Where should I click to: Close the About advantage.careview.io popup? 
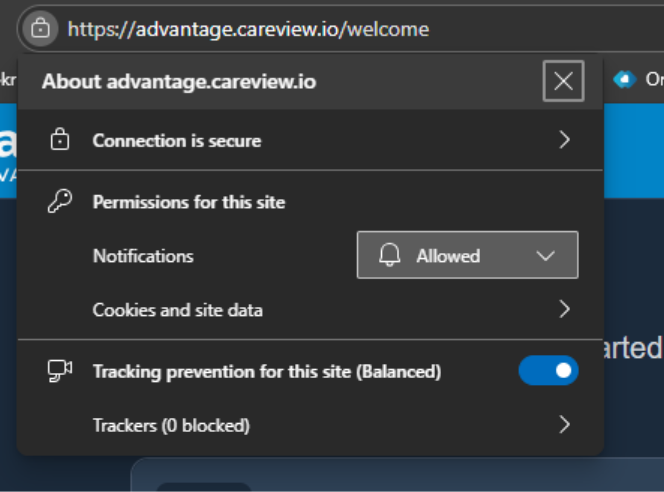tap(563, 81)
